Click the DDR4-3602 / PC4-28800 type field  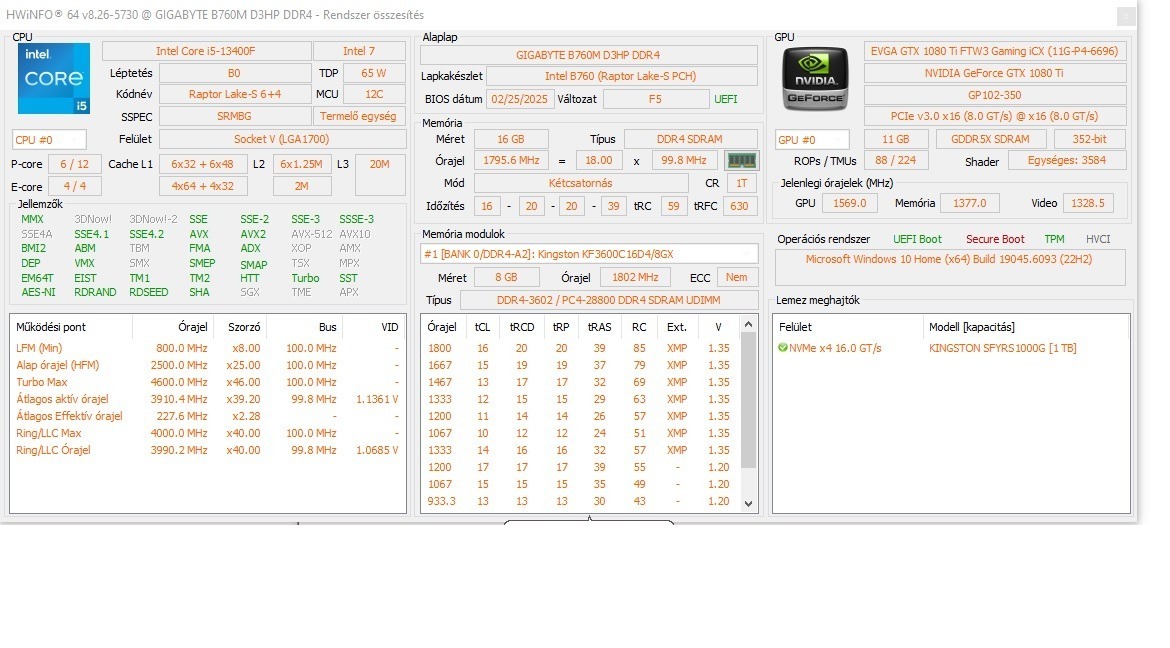pyautogui.click(x=609, y=300)
